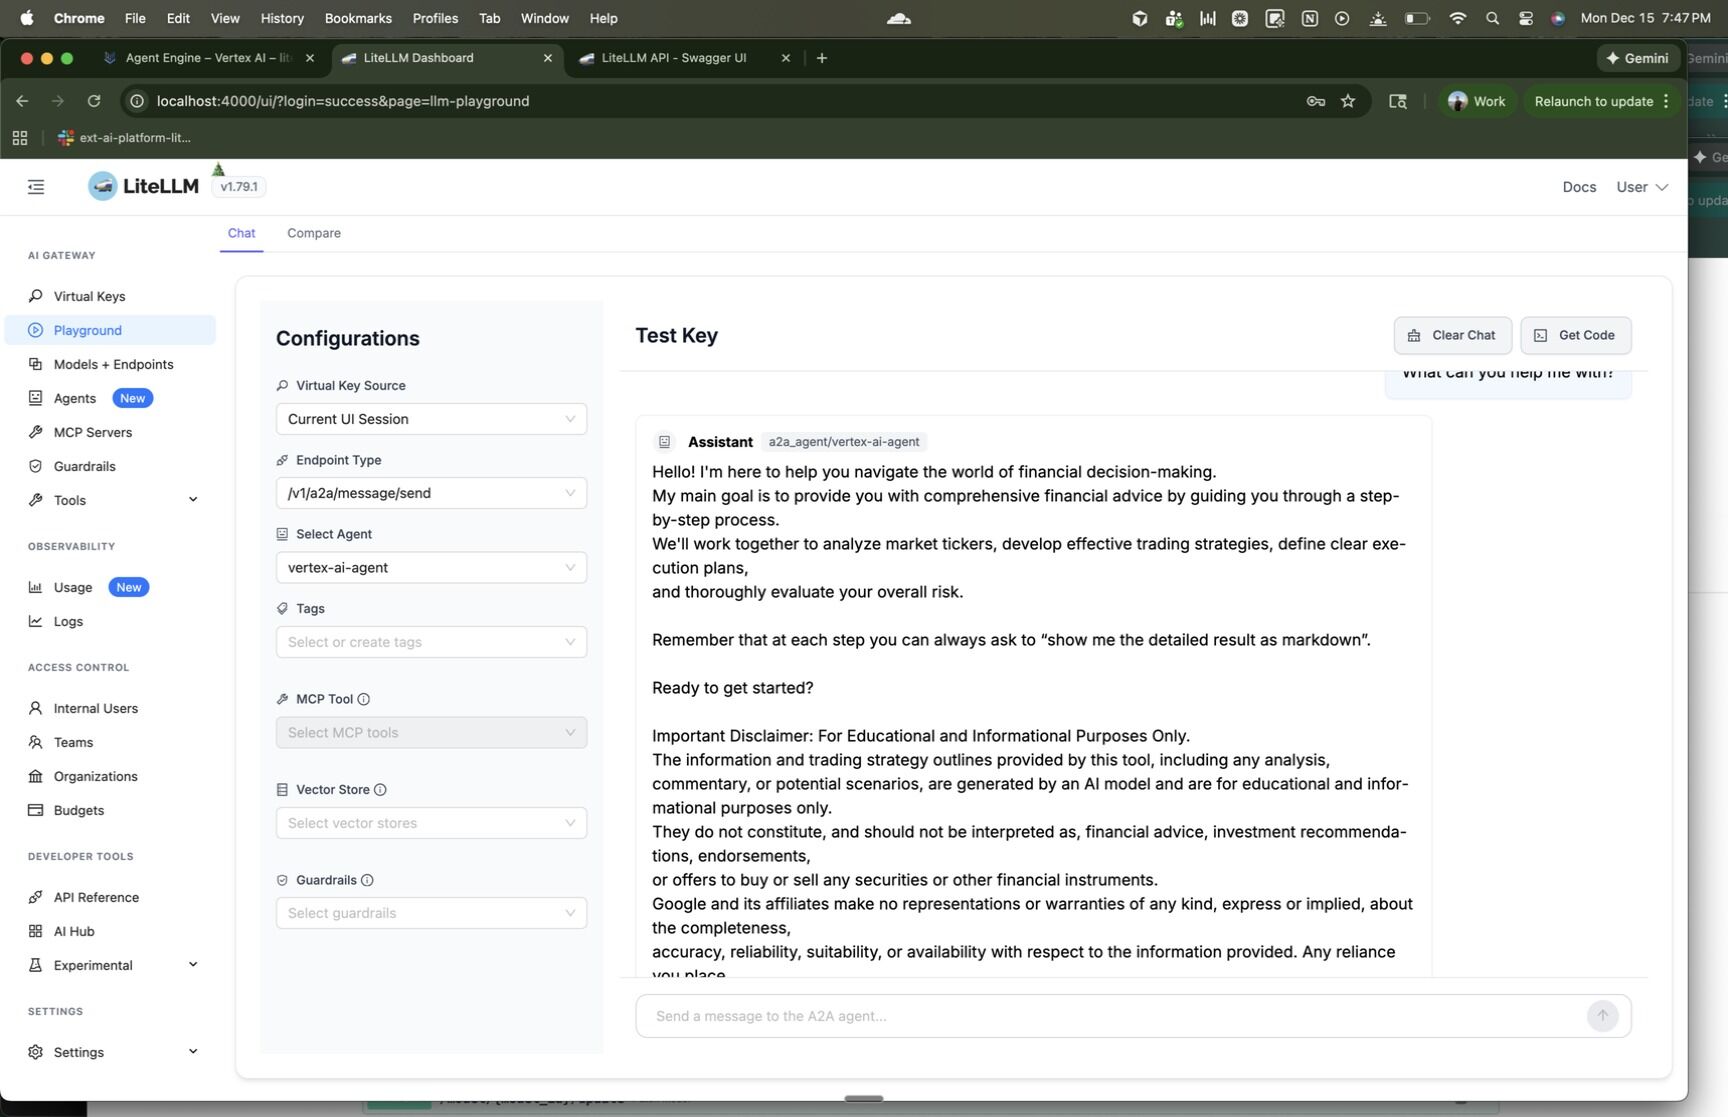Viewport: 1728px width, 1117px height.
Task: Open MCP Servers section
Action: click(93, 432)
